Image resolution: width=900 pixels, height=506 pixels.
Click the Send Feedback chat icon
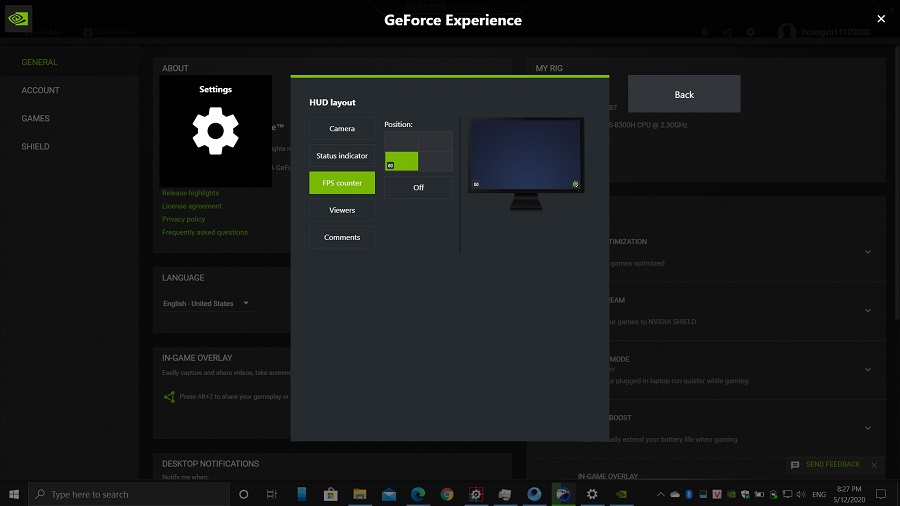[795, 465]
